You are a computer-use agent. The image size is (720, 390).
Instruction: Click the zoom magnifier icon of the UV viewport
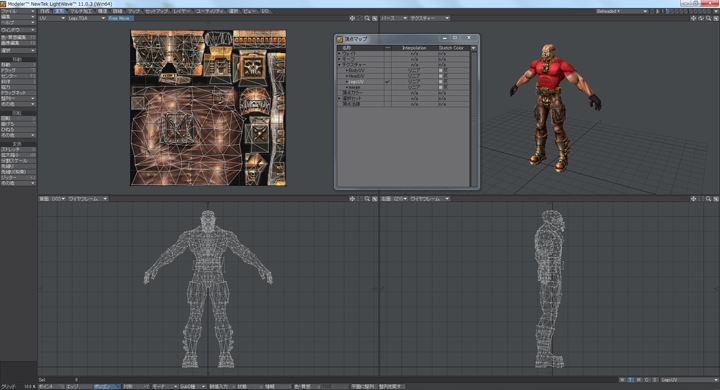point(367,18)
